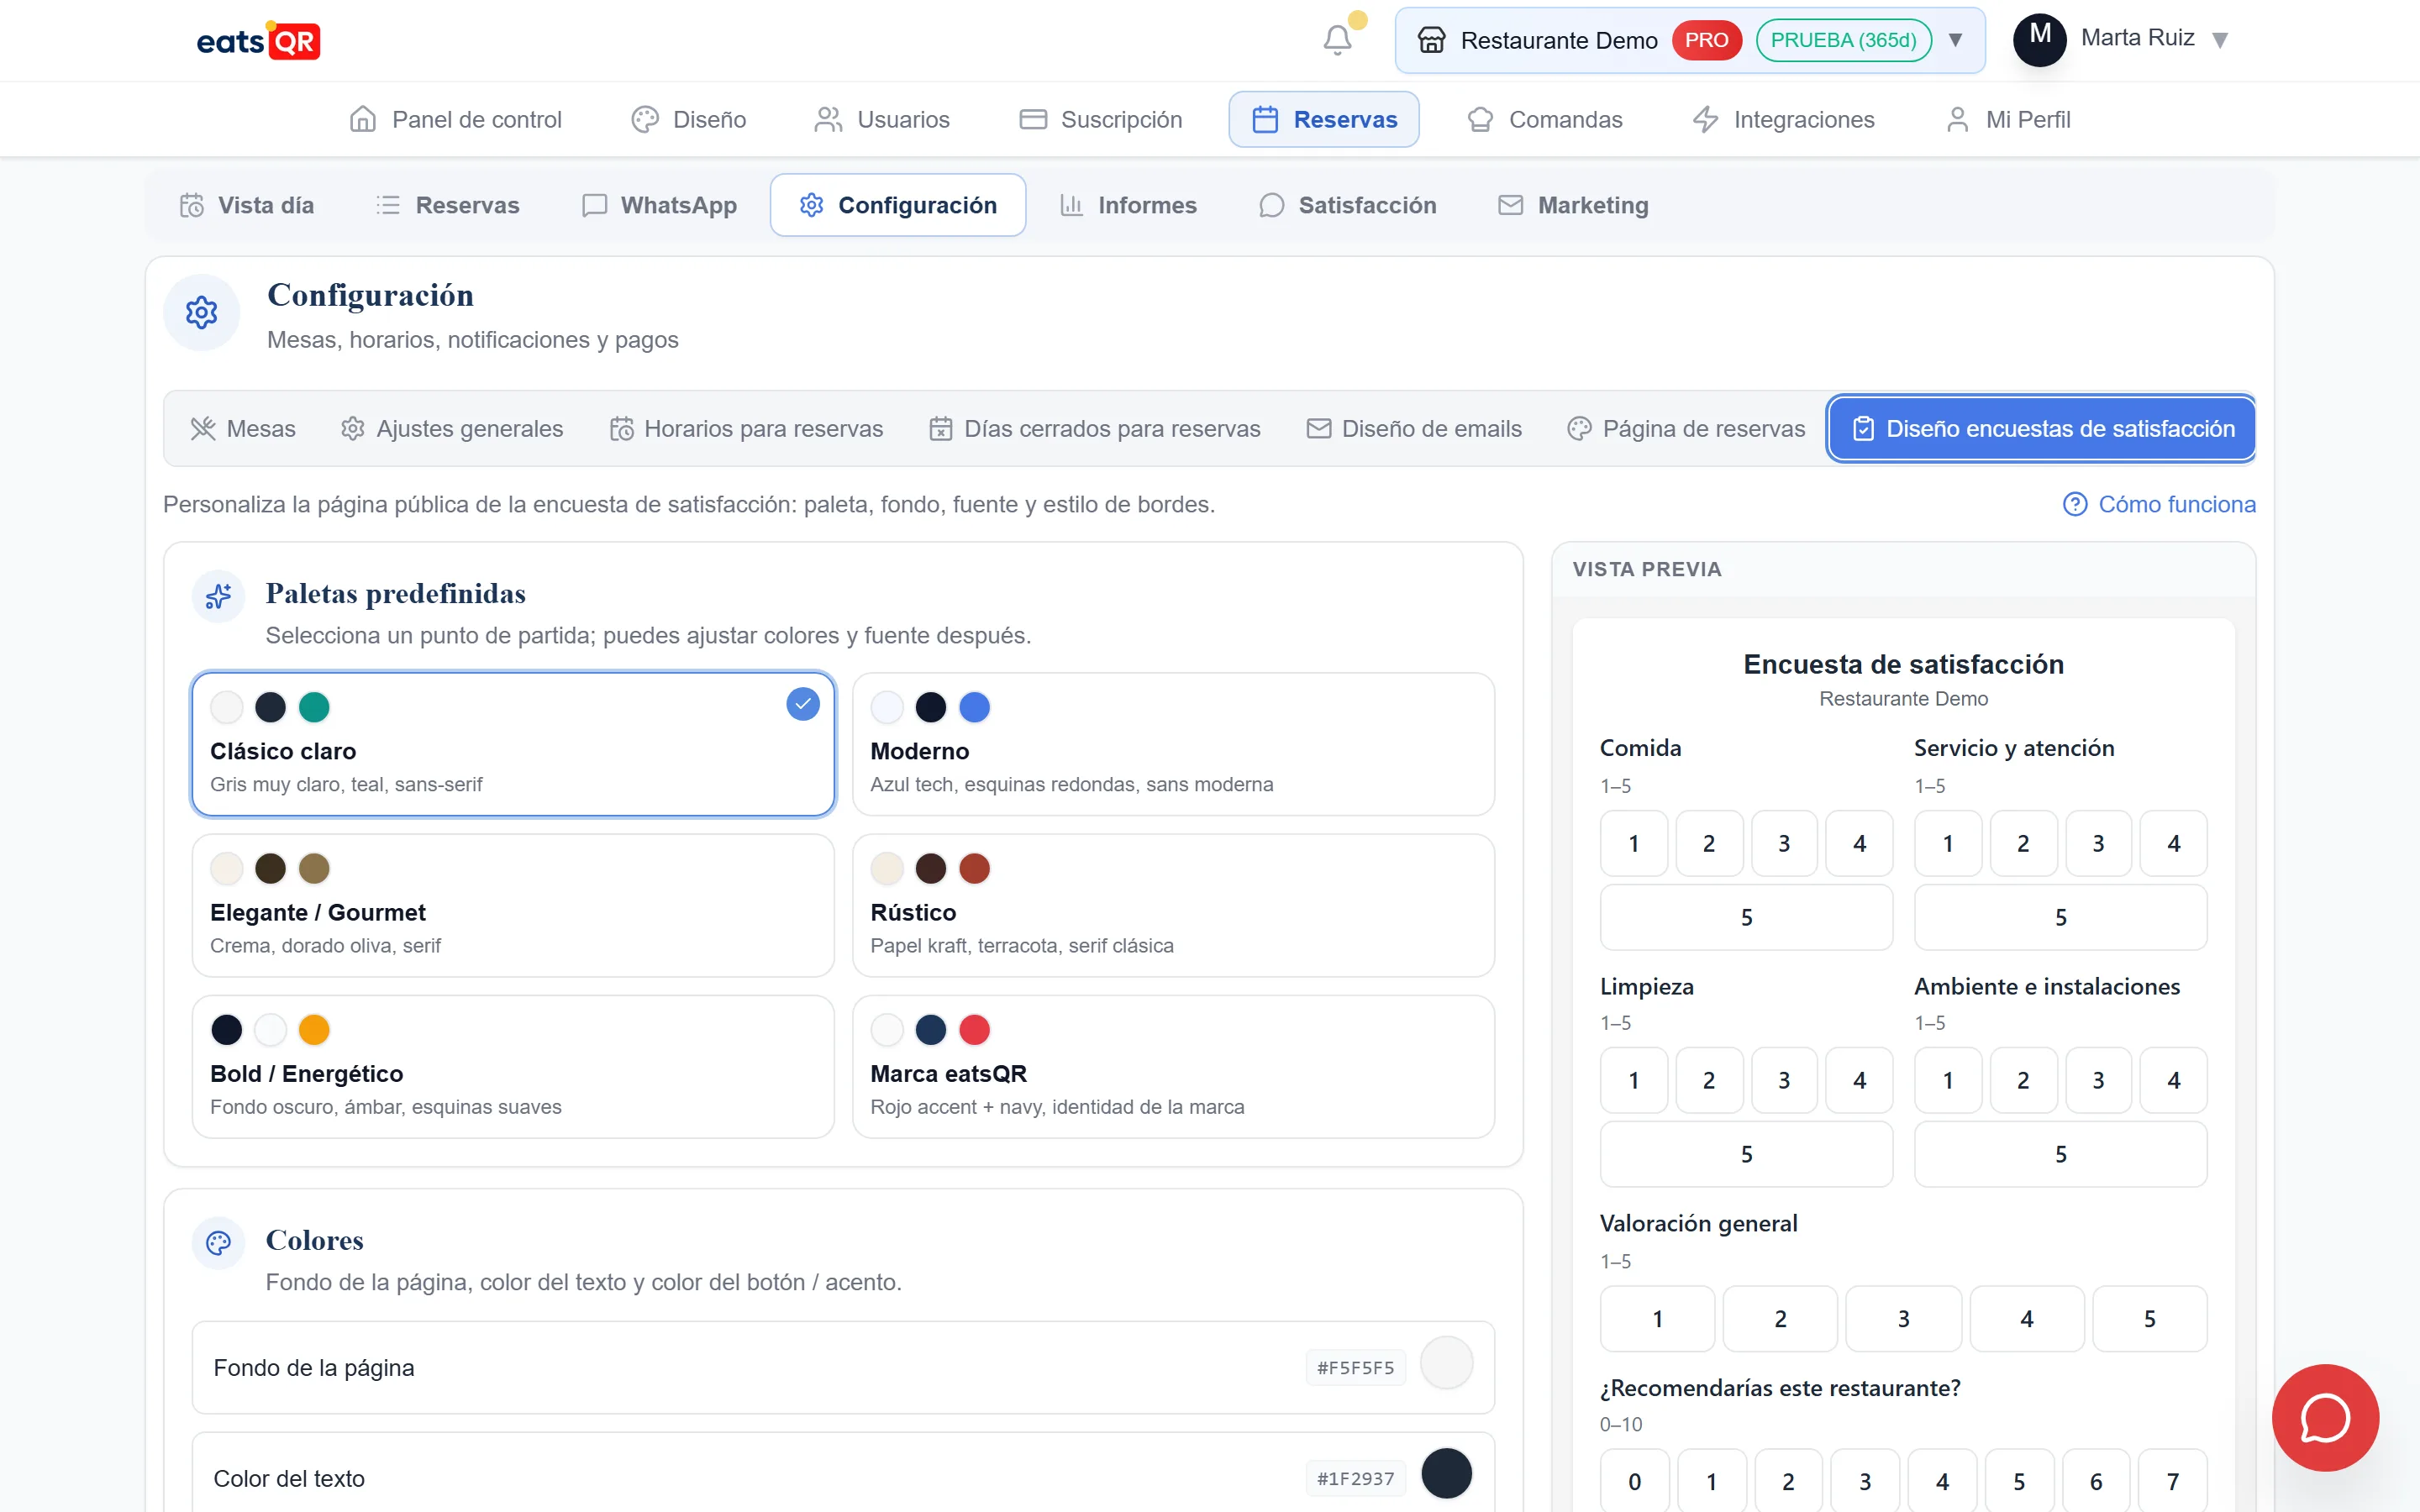Click the gear icon of Ajustes generales
The image size is (2420, 1512).
352,429
